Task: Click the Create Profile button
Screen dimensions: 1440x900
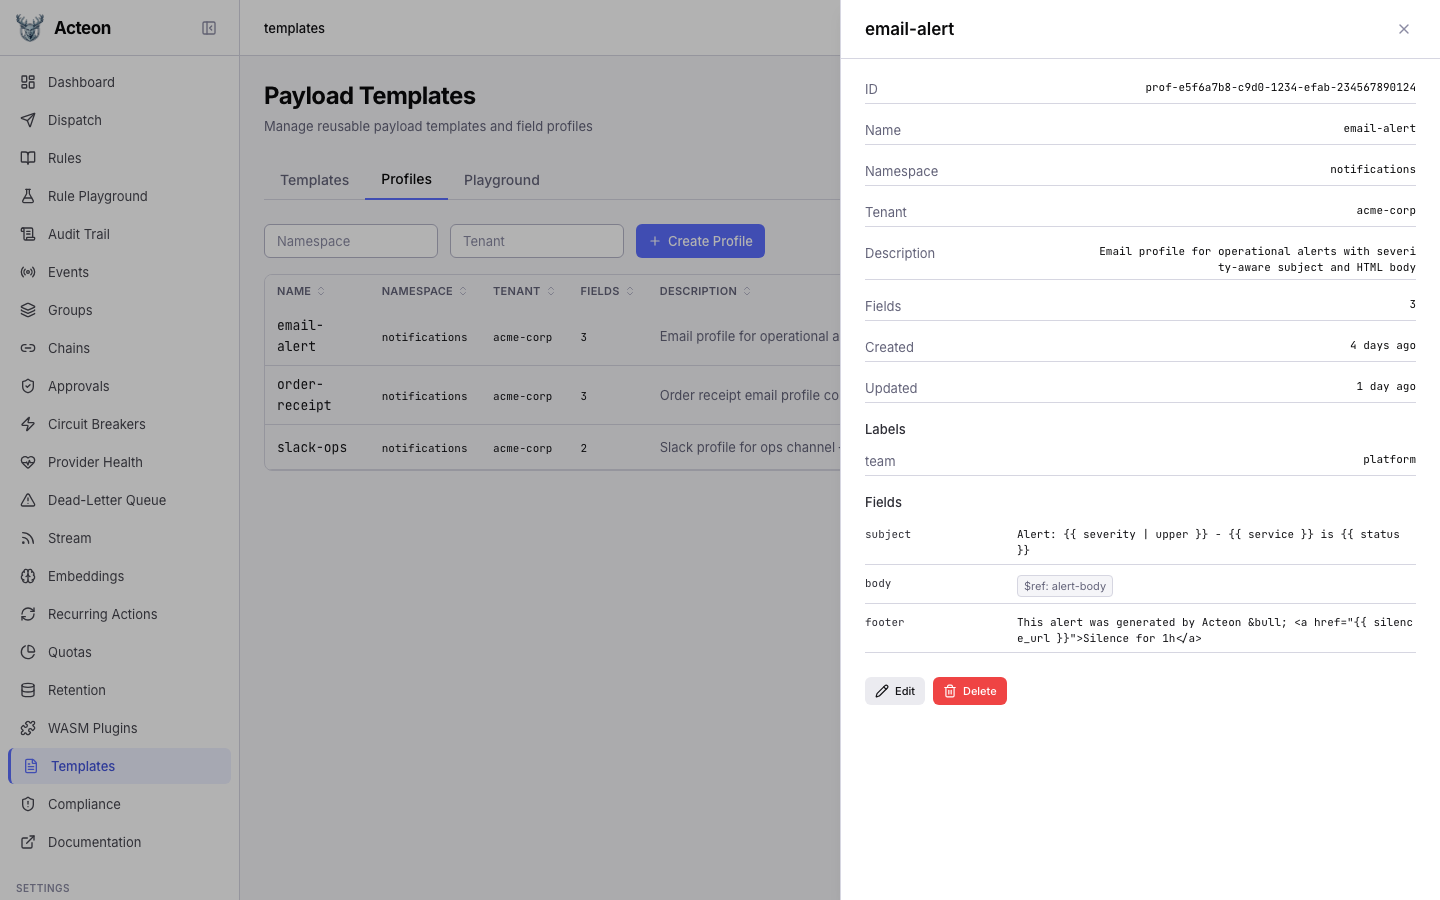Action: [x=700, y=241]
